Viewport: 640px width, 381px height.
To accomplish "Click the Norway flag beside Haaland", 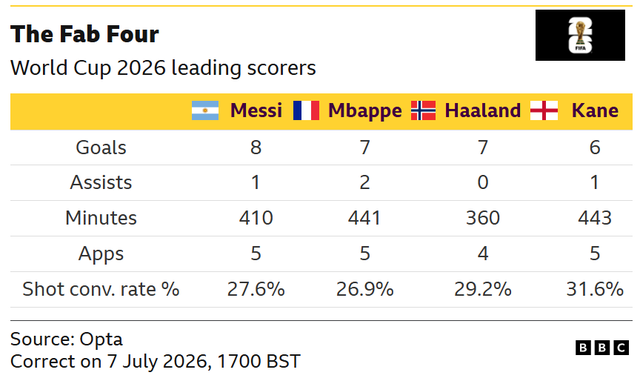I will [x=423, y=111].
